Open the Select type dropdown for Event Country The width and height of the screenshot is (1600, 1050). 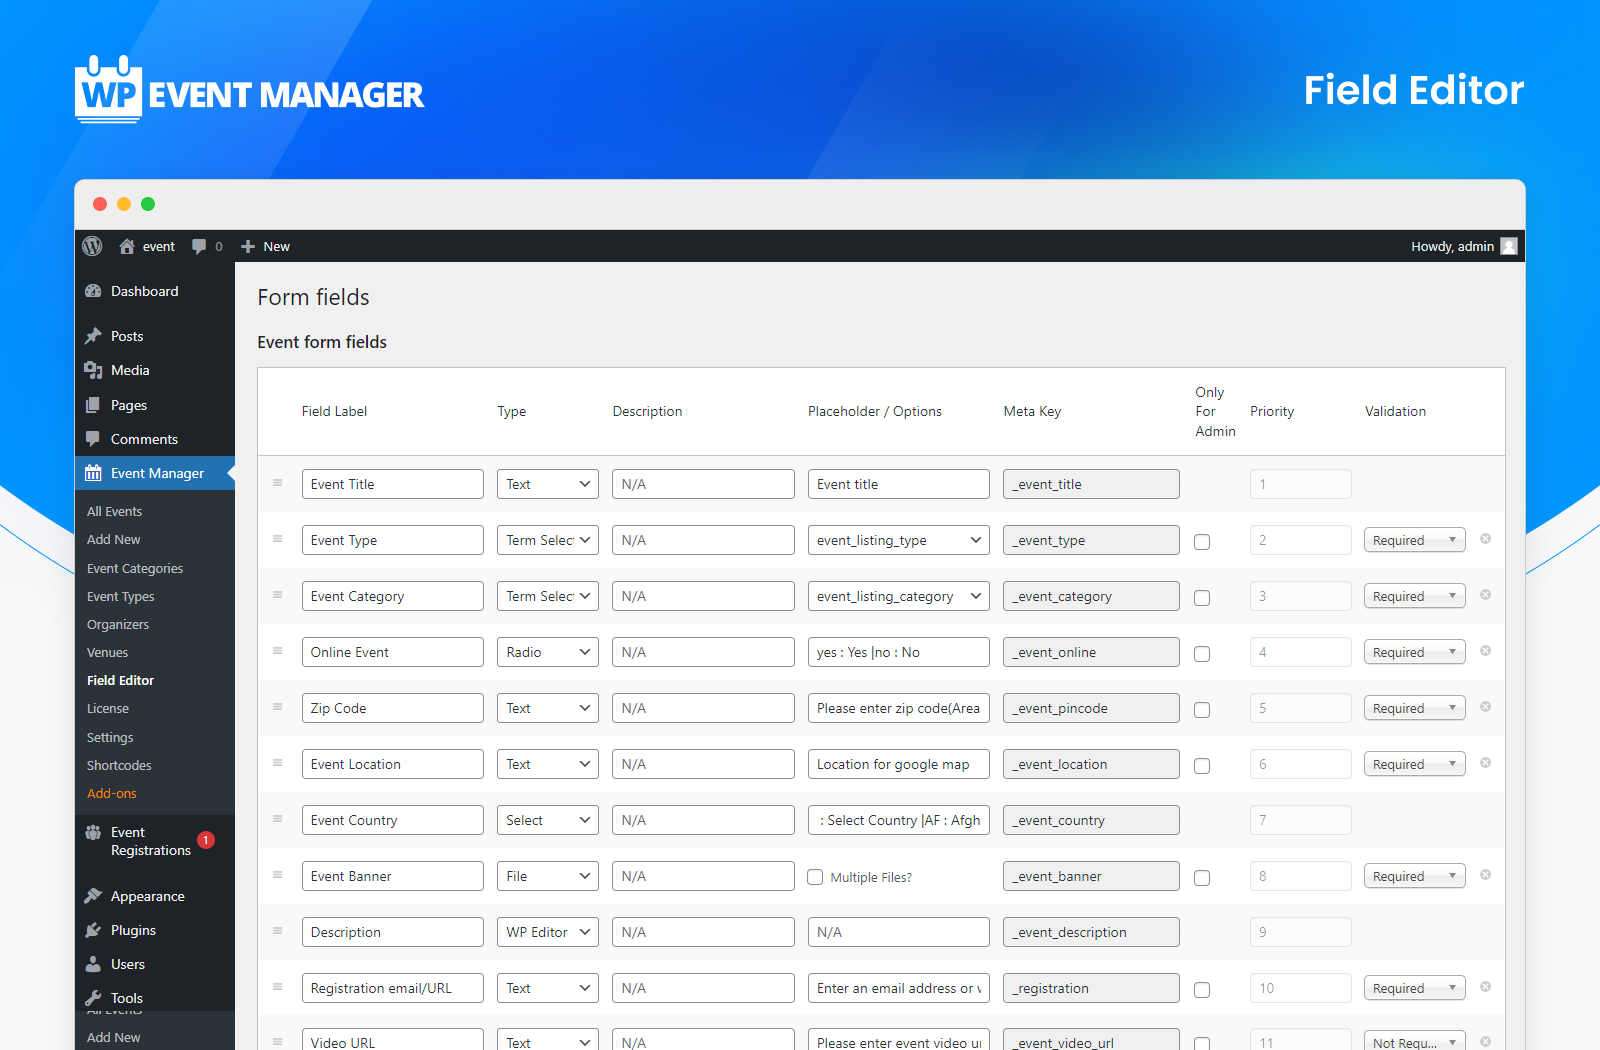coord(548,820)
